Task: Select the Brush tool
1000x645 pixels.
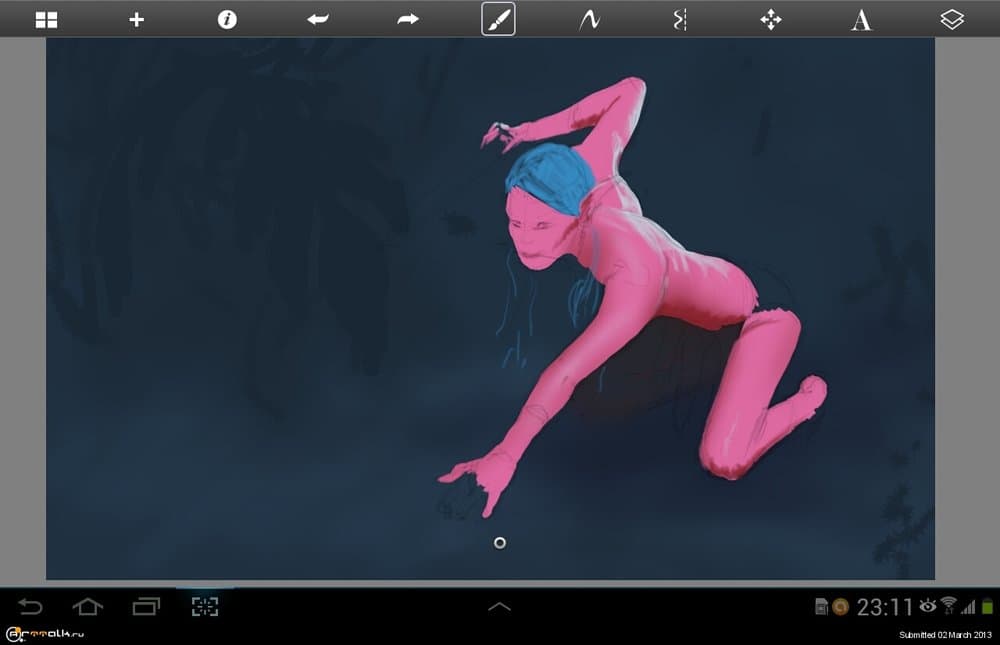Action: [497, 18]
